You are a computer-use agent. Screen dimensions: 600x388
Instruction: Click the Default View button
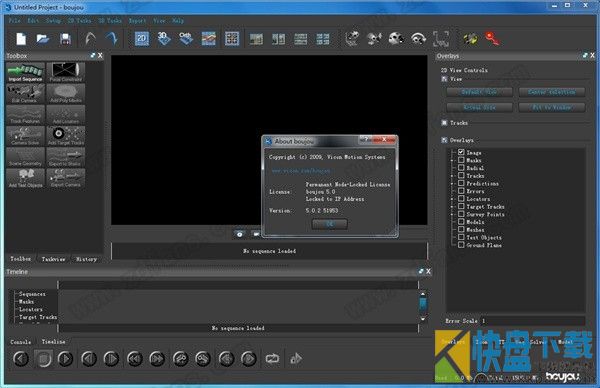point(479,92)
